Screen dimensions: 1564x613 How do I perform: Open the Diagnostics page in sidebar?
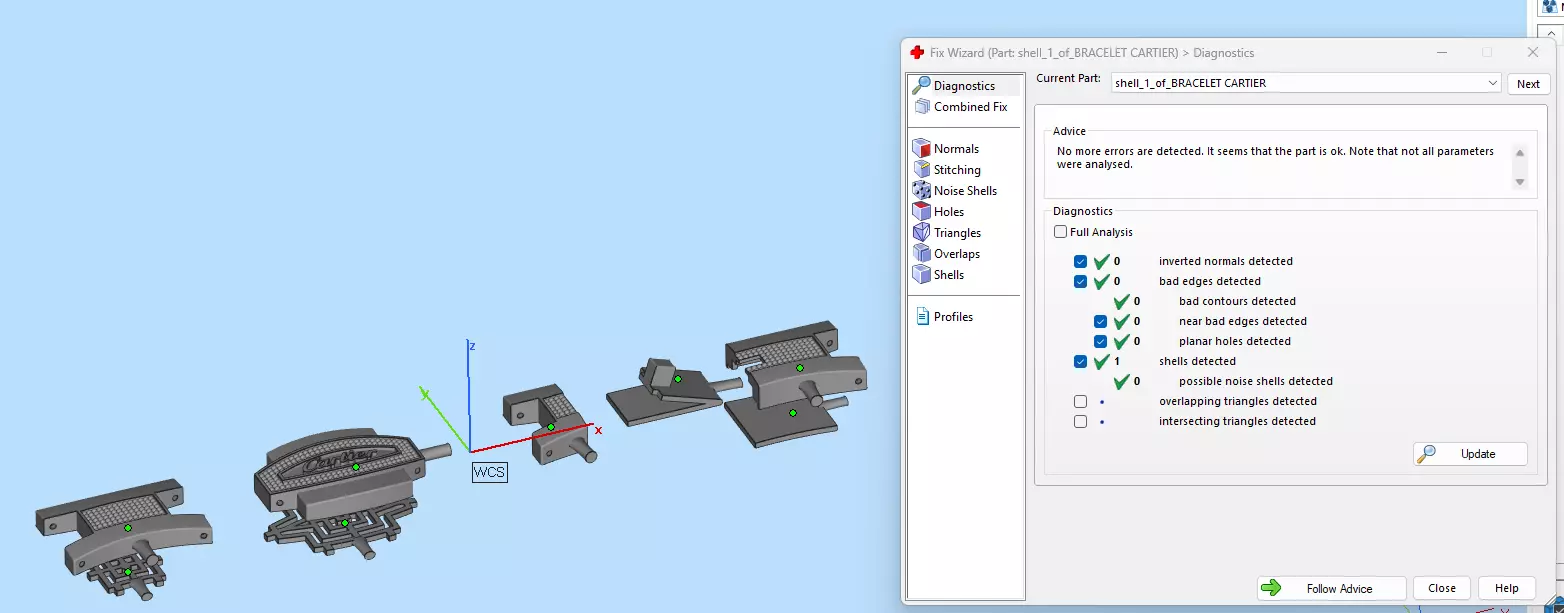pyautogui.click(x=954, y=86)
